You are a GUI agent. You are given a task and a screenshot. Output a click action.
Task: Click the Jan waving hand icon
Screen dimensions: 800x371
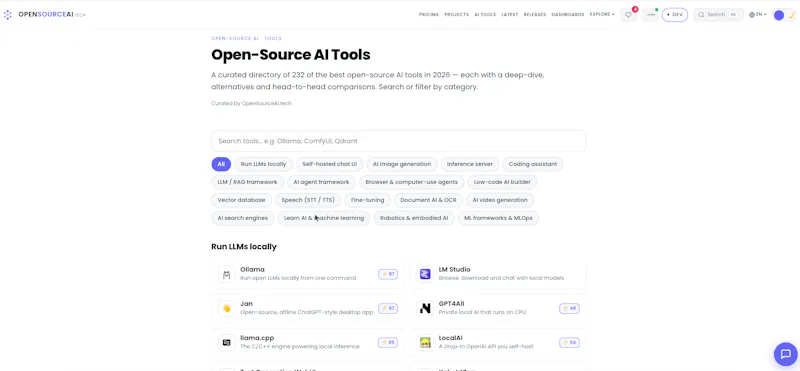pos(227,308)
